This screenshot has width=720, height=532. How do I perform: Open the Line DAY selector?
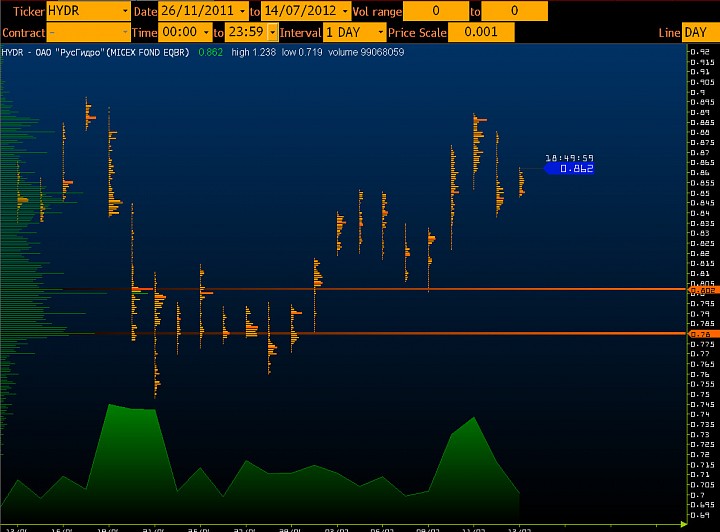(701, 33)
